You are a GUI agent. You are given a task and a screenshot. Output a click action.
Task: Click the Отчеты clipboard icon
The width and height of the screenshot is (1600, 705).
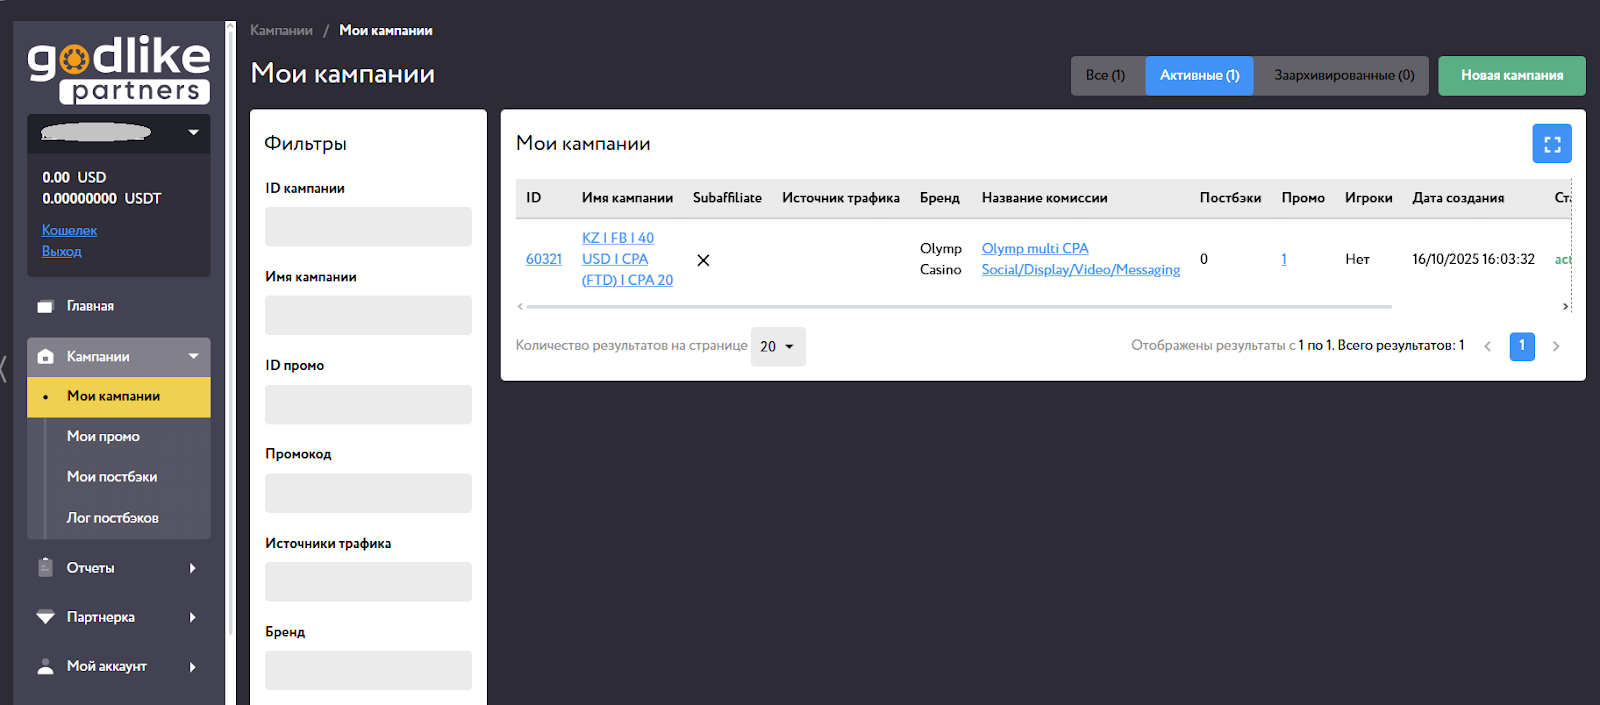pyautogui.click(x=45, y=567)
